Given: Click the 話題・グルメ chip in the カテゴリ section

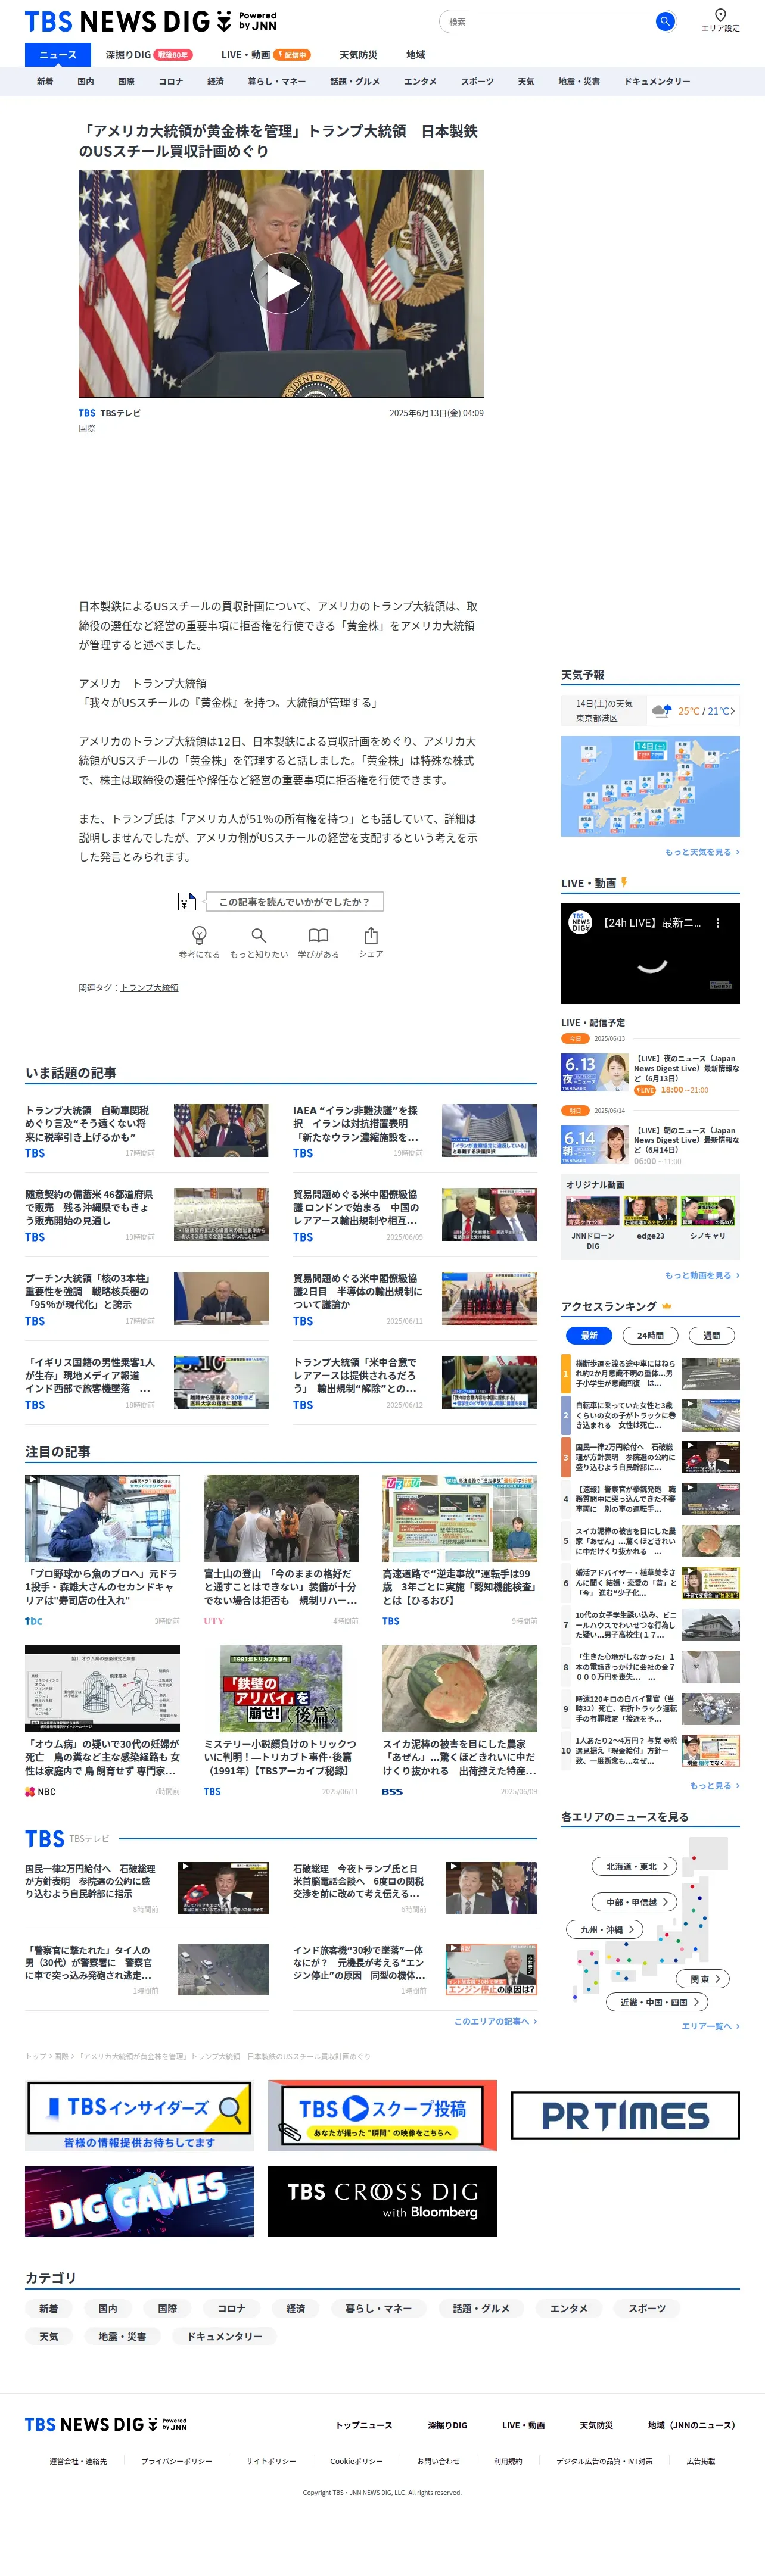Looking at the screenshot, I should coord(481,2308).
